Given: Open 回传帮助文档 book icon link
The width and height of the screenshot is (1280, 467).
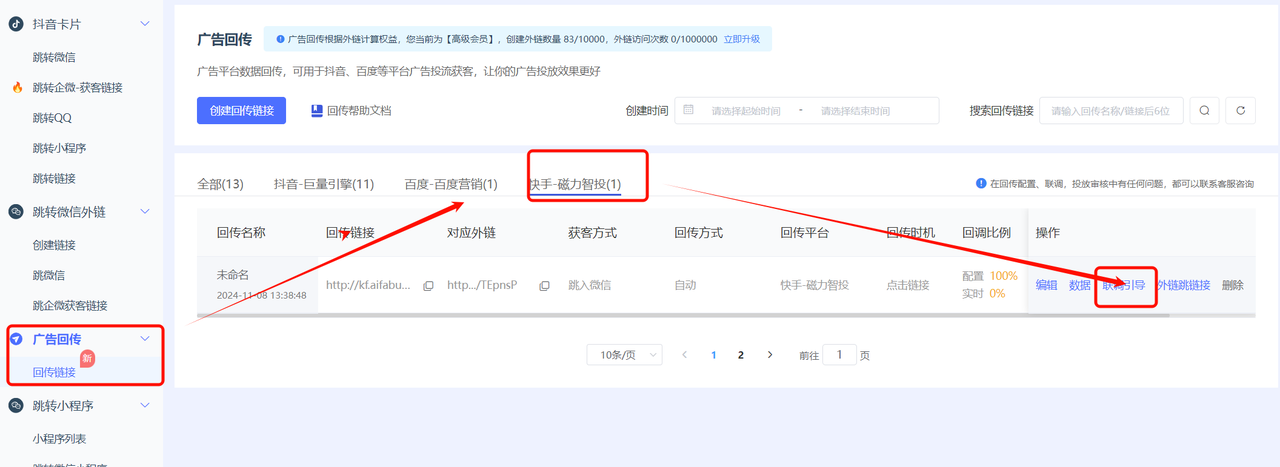Looking at the screenshot, I should point(317,110).
